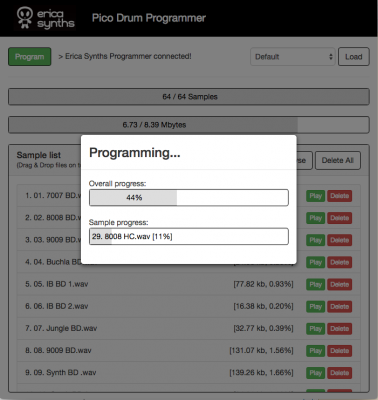Play sample 08. 9009 BD.wav
Viewport: 378px width, 400px height.
[x=315, y=351]
